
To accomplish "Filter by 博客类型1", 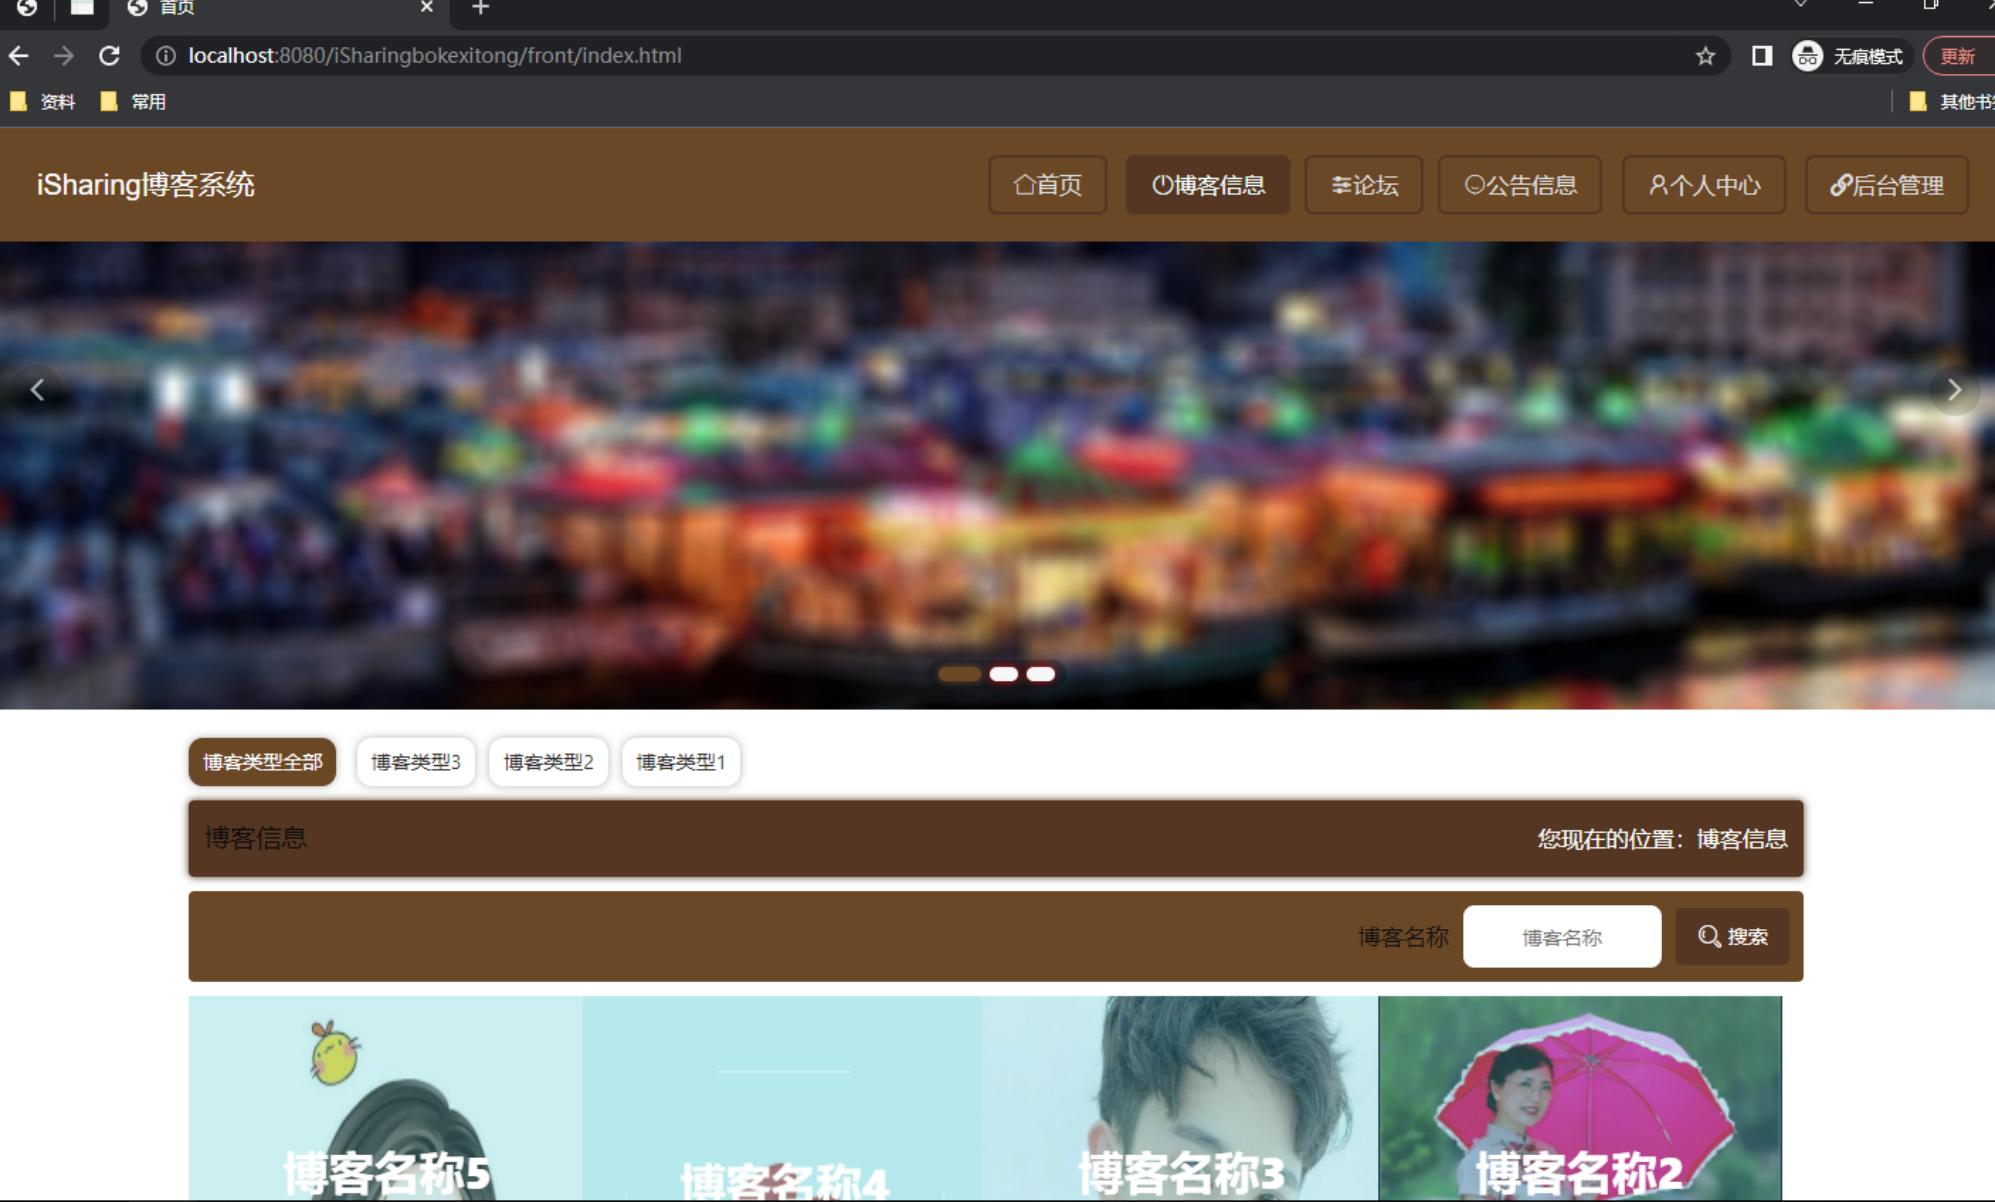I will click(681, 762).
